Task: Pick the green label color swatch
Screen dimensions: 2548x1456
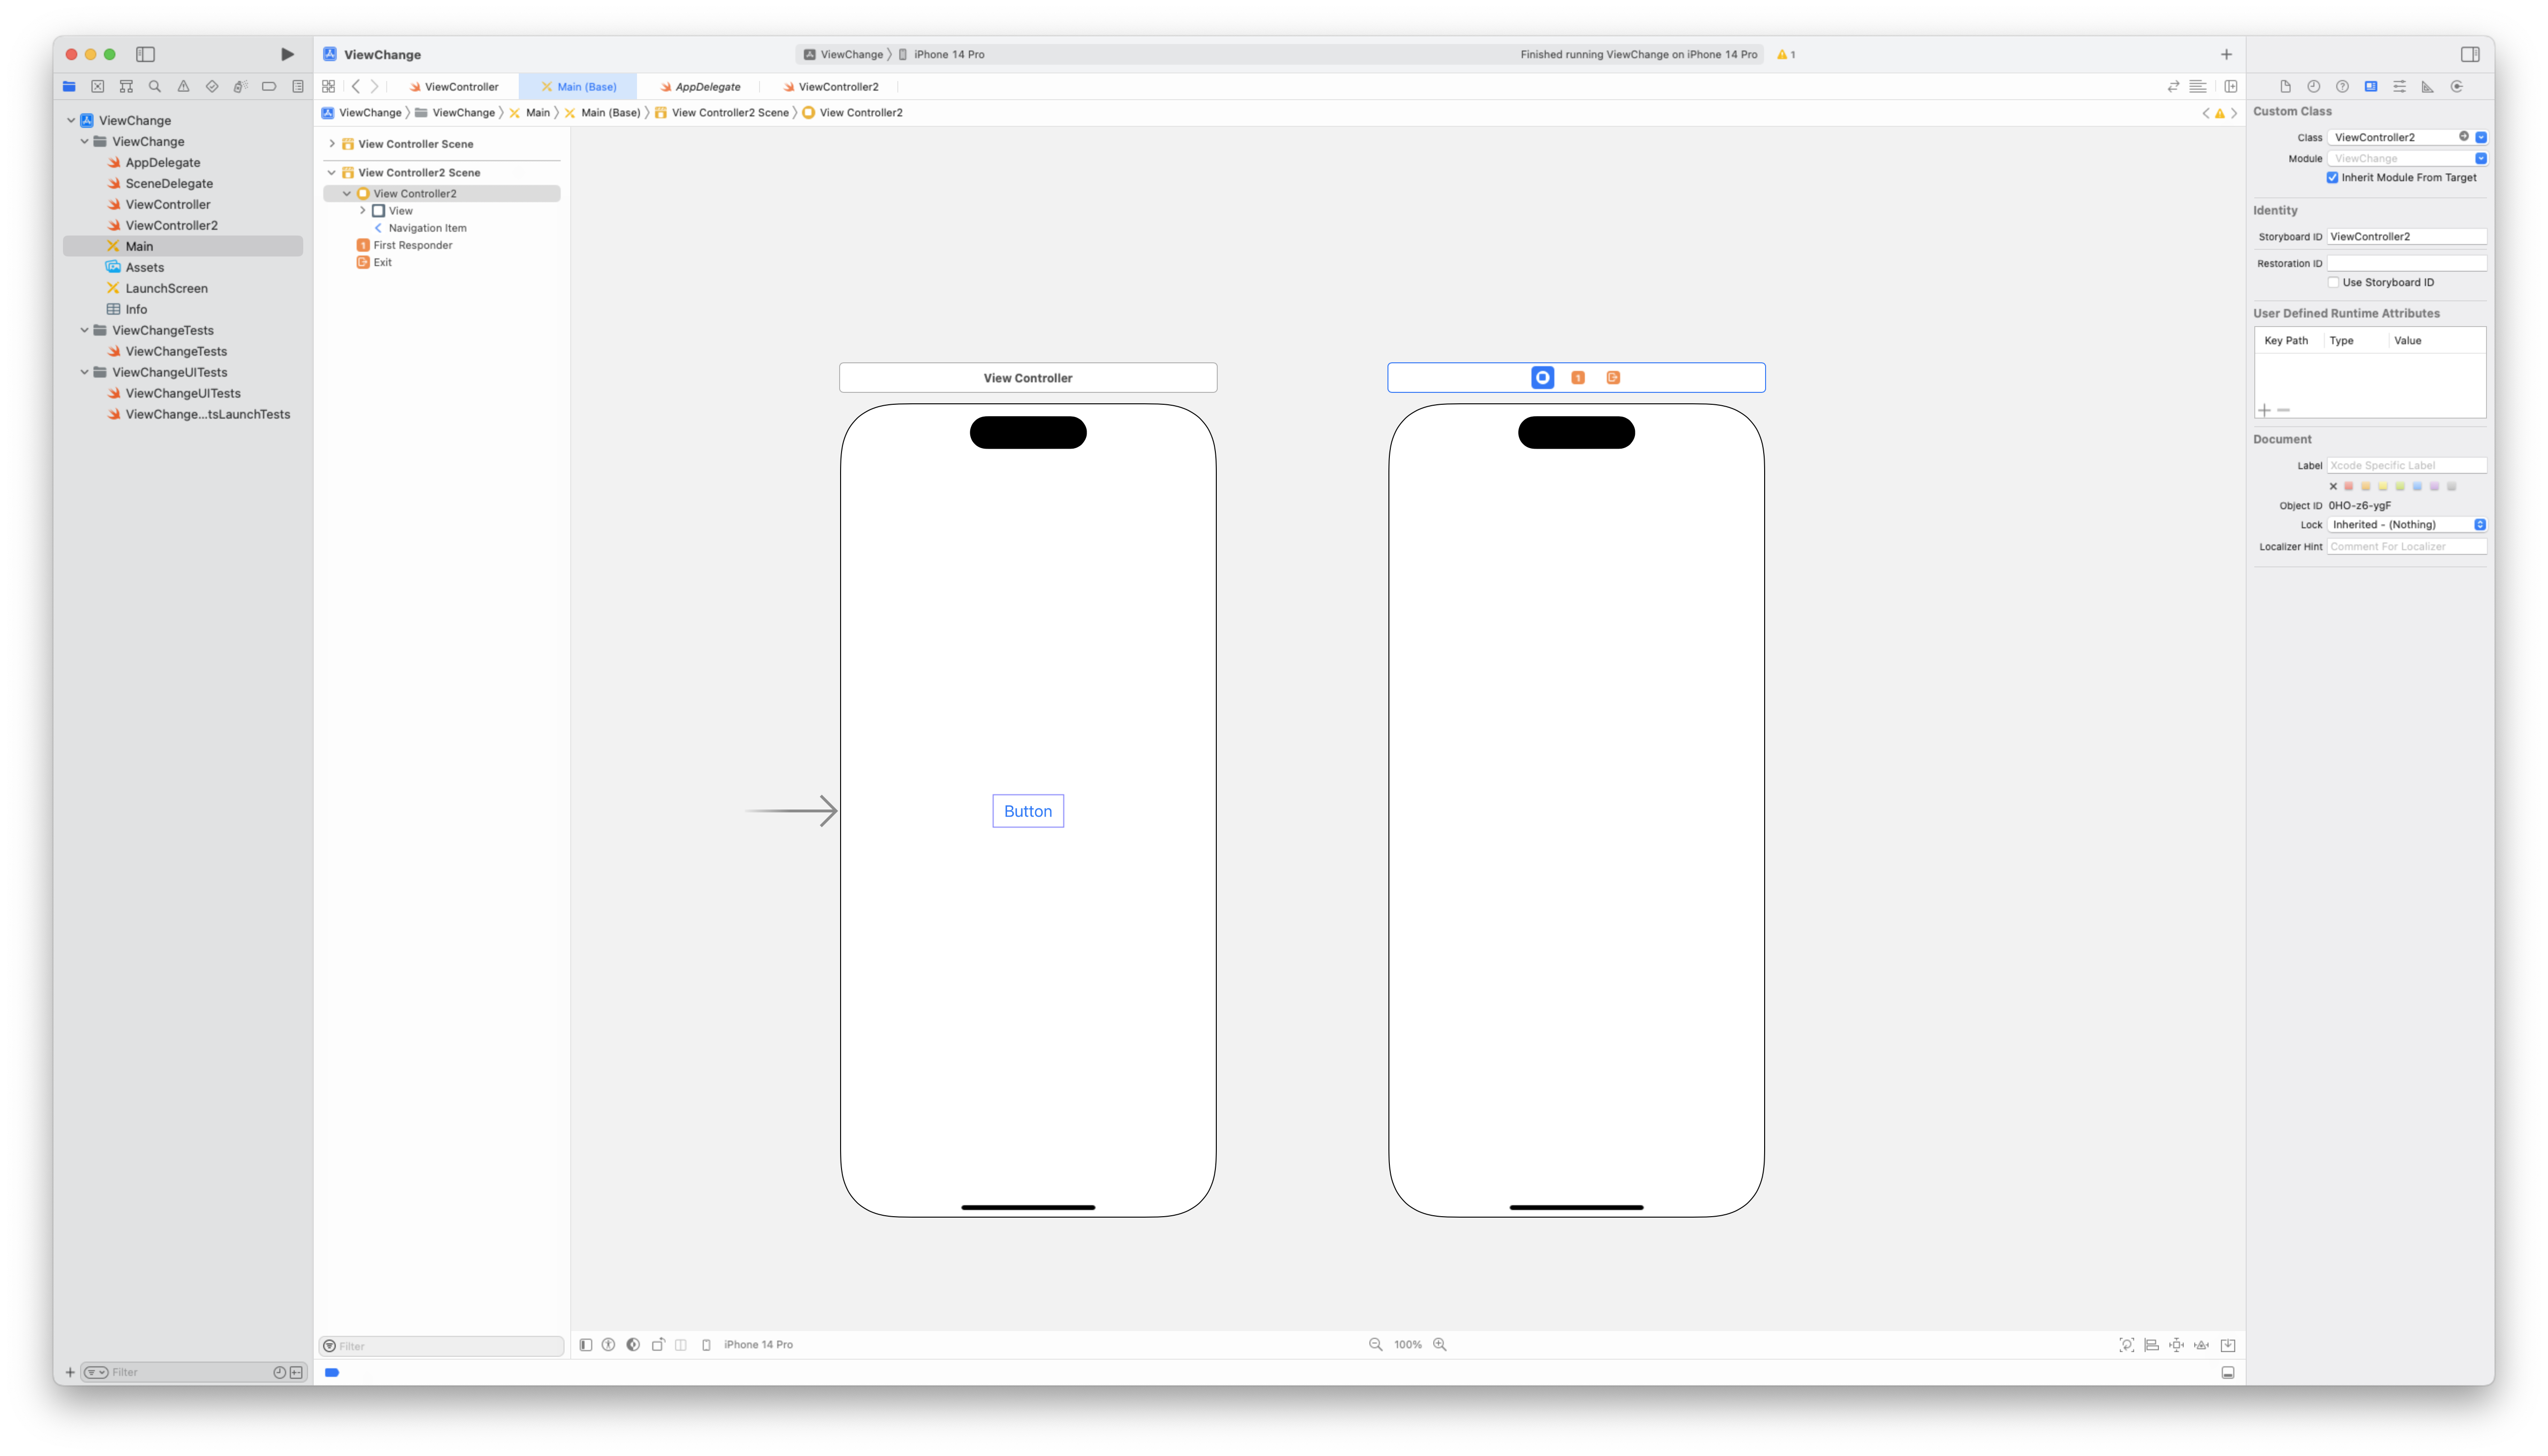Action: coord(2400,487)
